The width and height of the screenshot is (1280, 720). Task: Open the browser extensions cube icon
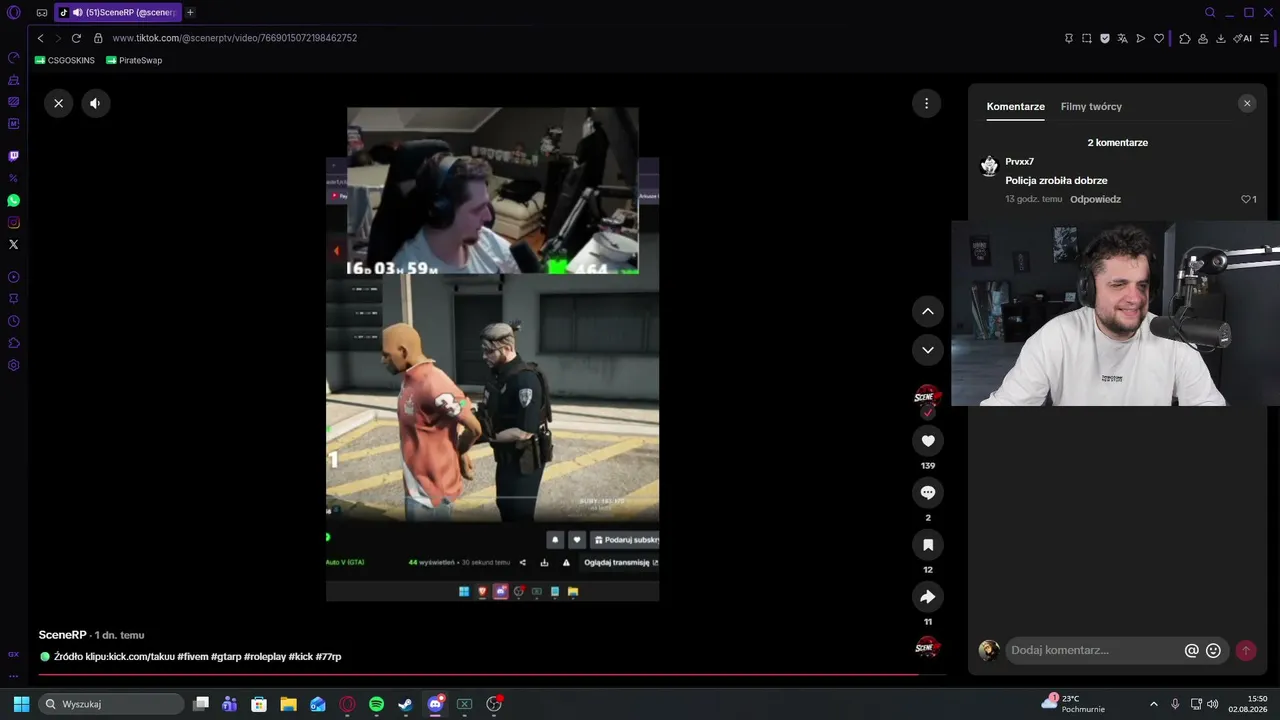pos(1185,38)
